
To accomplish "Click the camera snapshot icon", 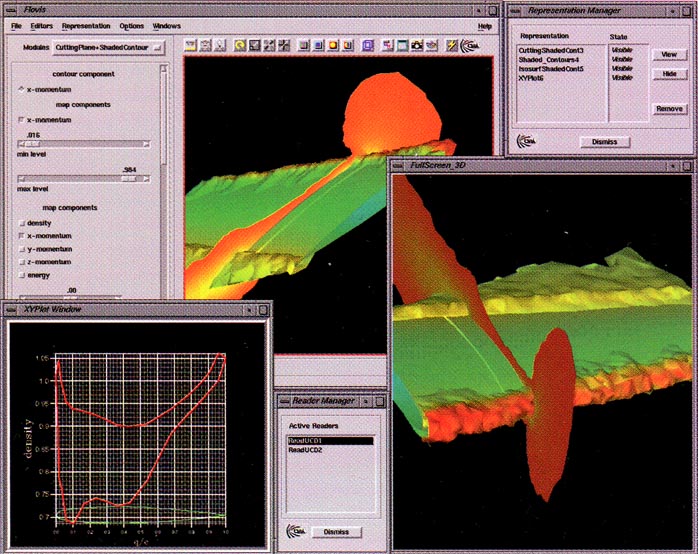I will (x=417, y=45).
